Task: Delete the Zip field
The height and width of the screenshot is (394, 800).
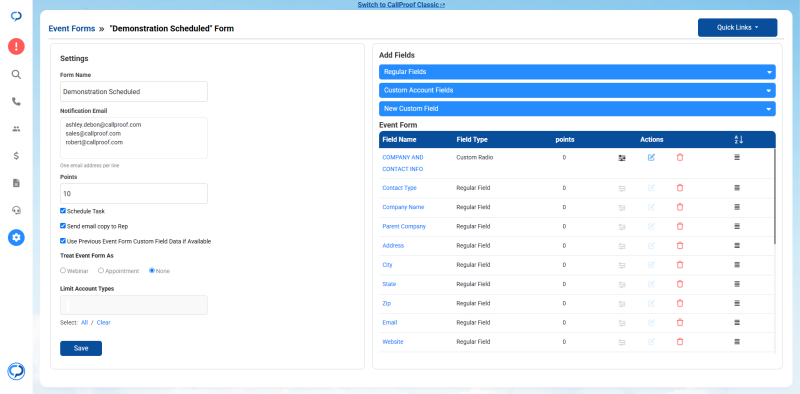Action: coord(680,303)
